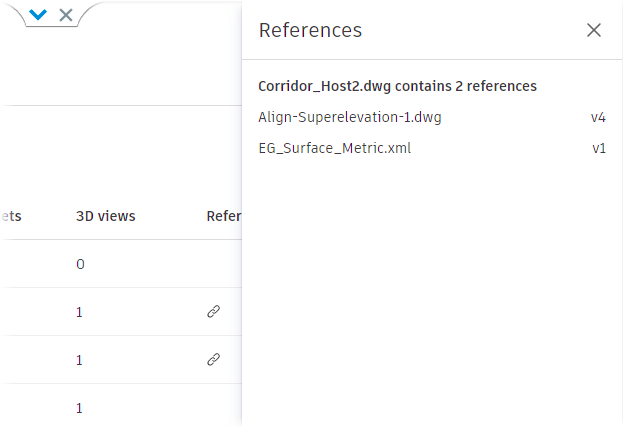623x428 pixels.
Task: Click the v4 version label
Action: (x=598, y=117)
